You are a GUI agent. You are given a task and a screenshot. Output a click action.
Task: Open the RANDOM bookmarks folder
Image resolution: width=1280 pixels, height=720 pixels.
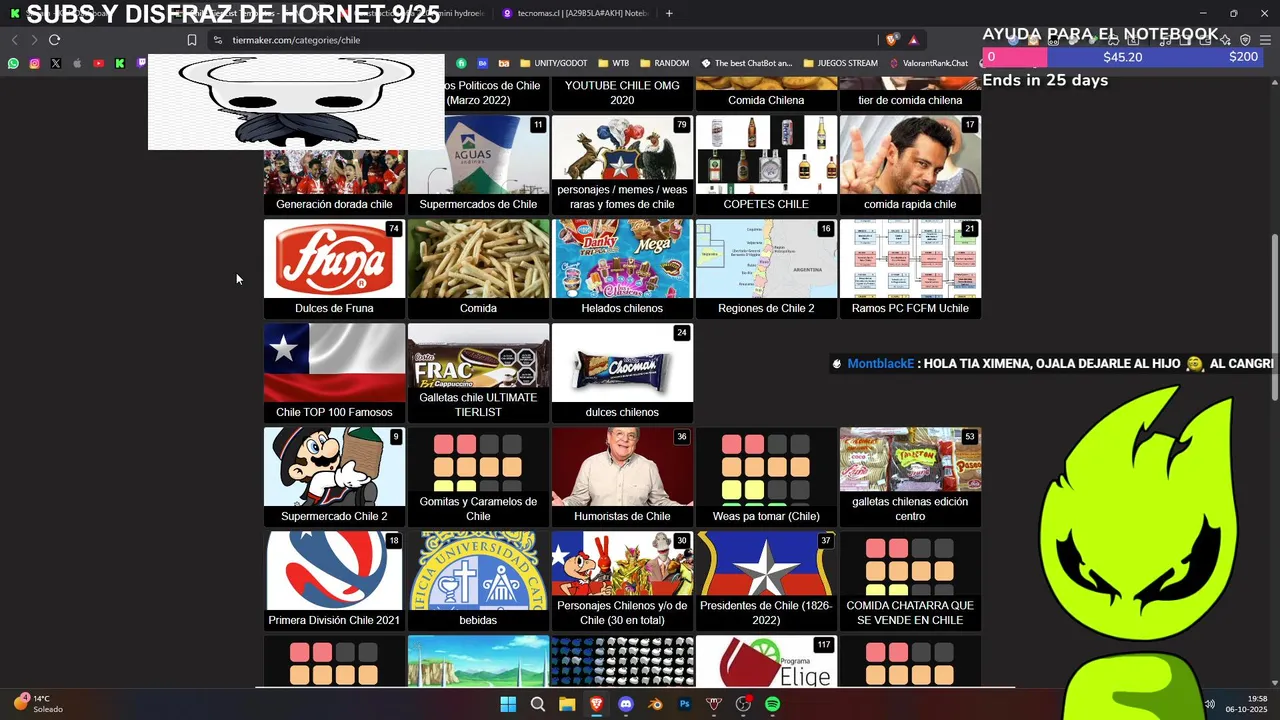point(664,63)
